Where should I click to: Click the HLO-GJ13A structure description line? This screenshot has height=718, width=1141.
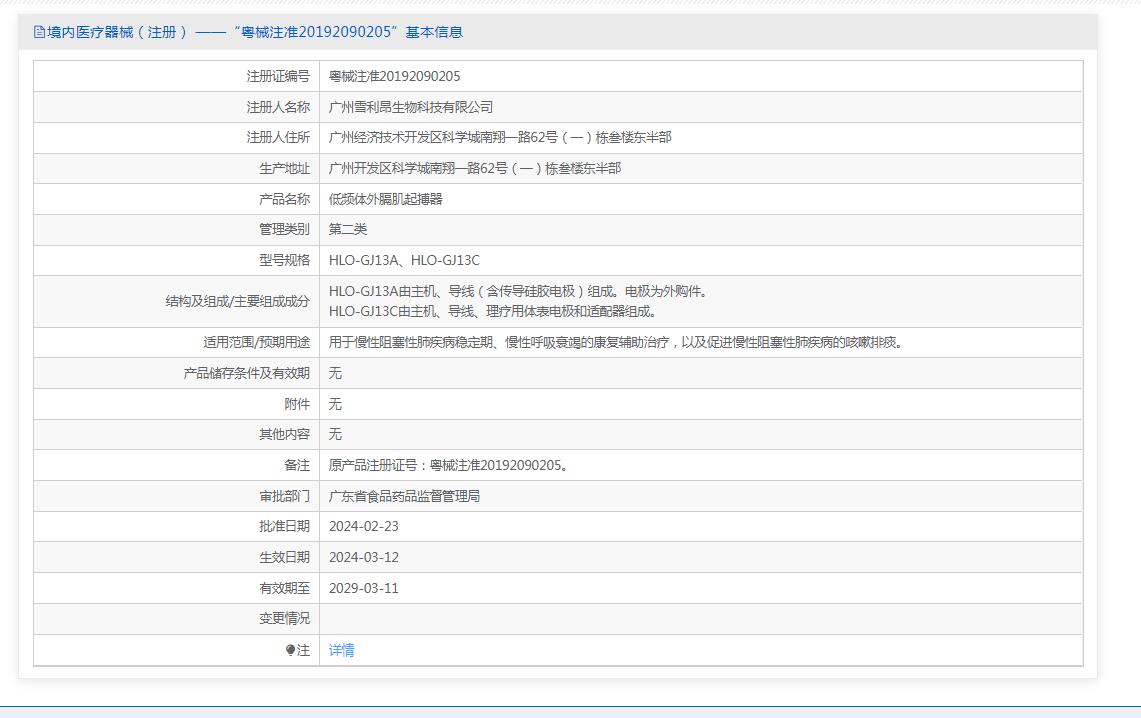point(518,292)
